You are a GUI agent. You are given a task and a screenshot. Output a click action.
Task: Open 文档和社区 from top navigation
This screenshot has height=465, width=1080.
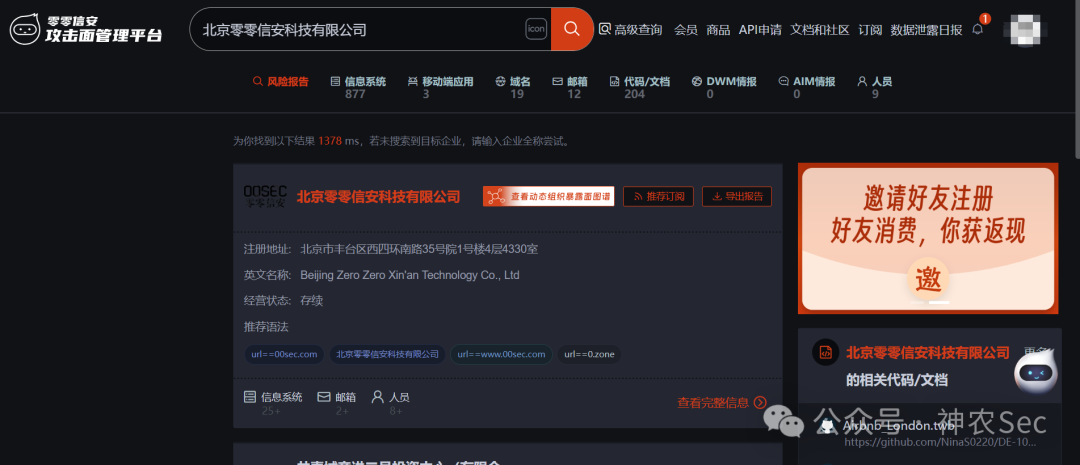(x=820, y=30)
